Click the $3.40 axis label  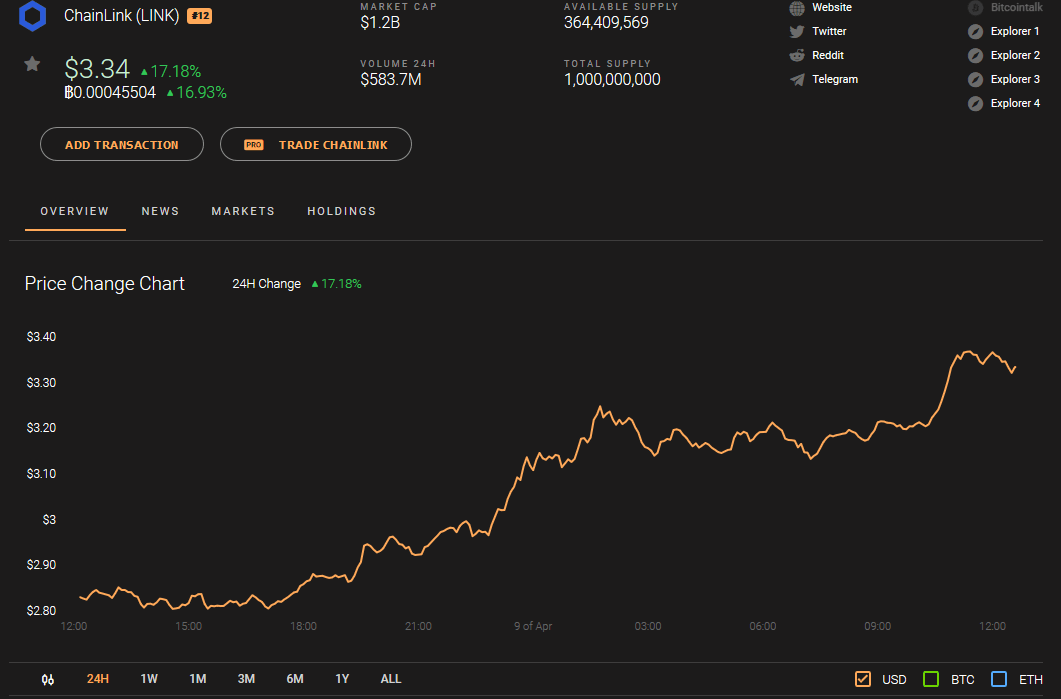pyautogui.click(x=41, y=337)
